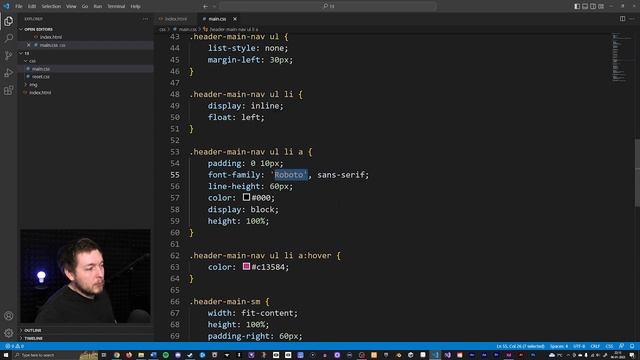
Task: Open the Explorer view in activity bar
Action: pyautogui.click(x=9, y=21)
